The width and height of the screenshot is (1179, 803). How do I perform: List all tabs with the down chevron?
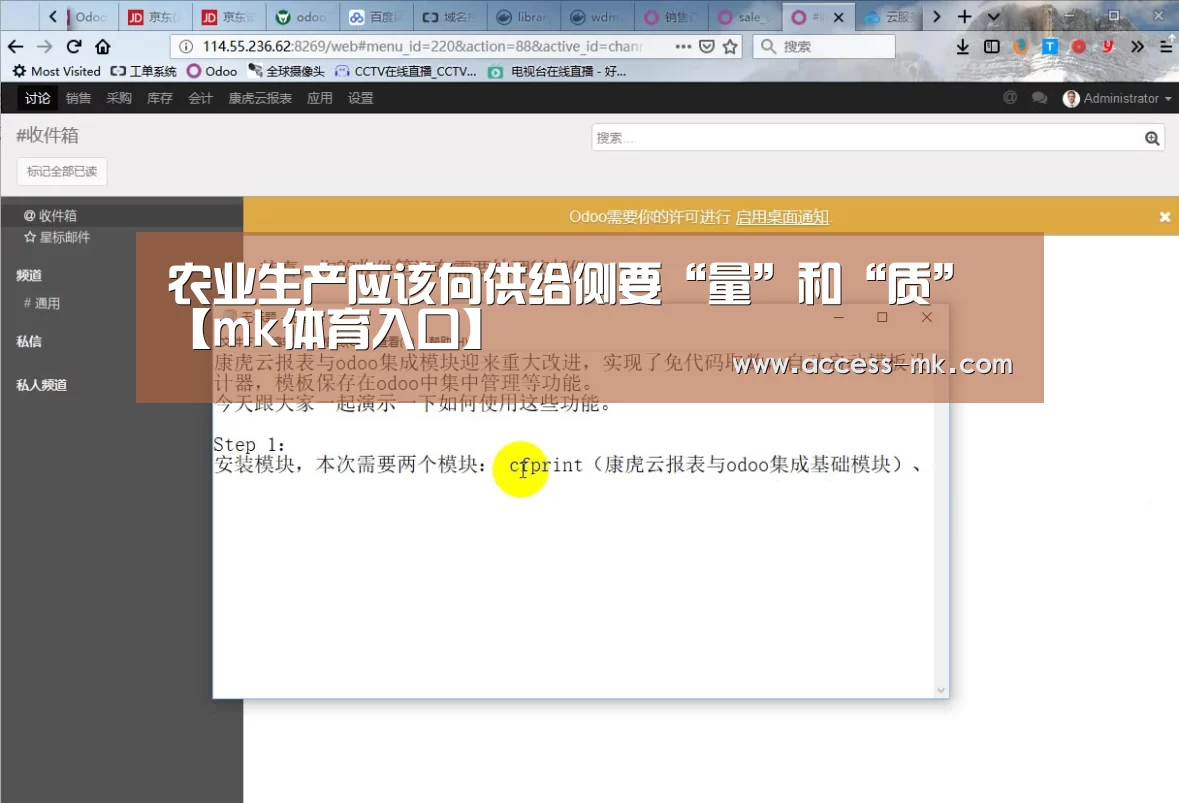click(993, 17)
